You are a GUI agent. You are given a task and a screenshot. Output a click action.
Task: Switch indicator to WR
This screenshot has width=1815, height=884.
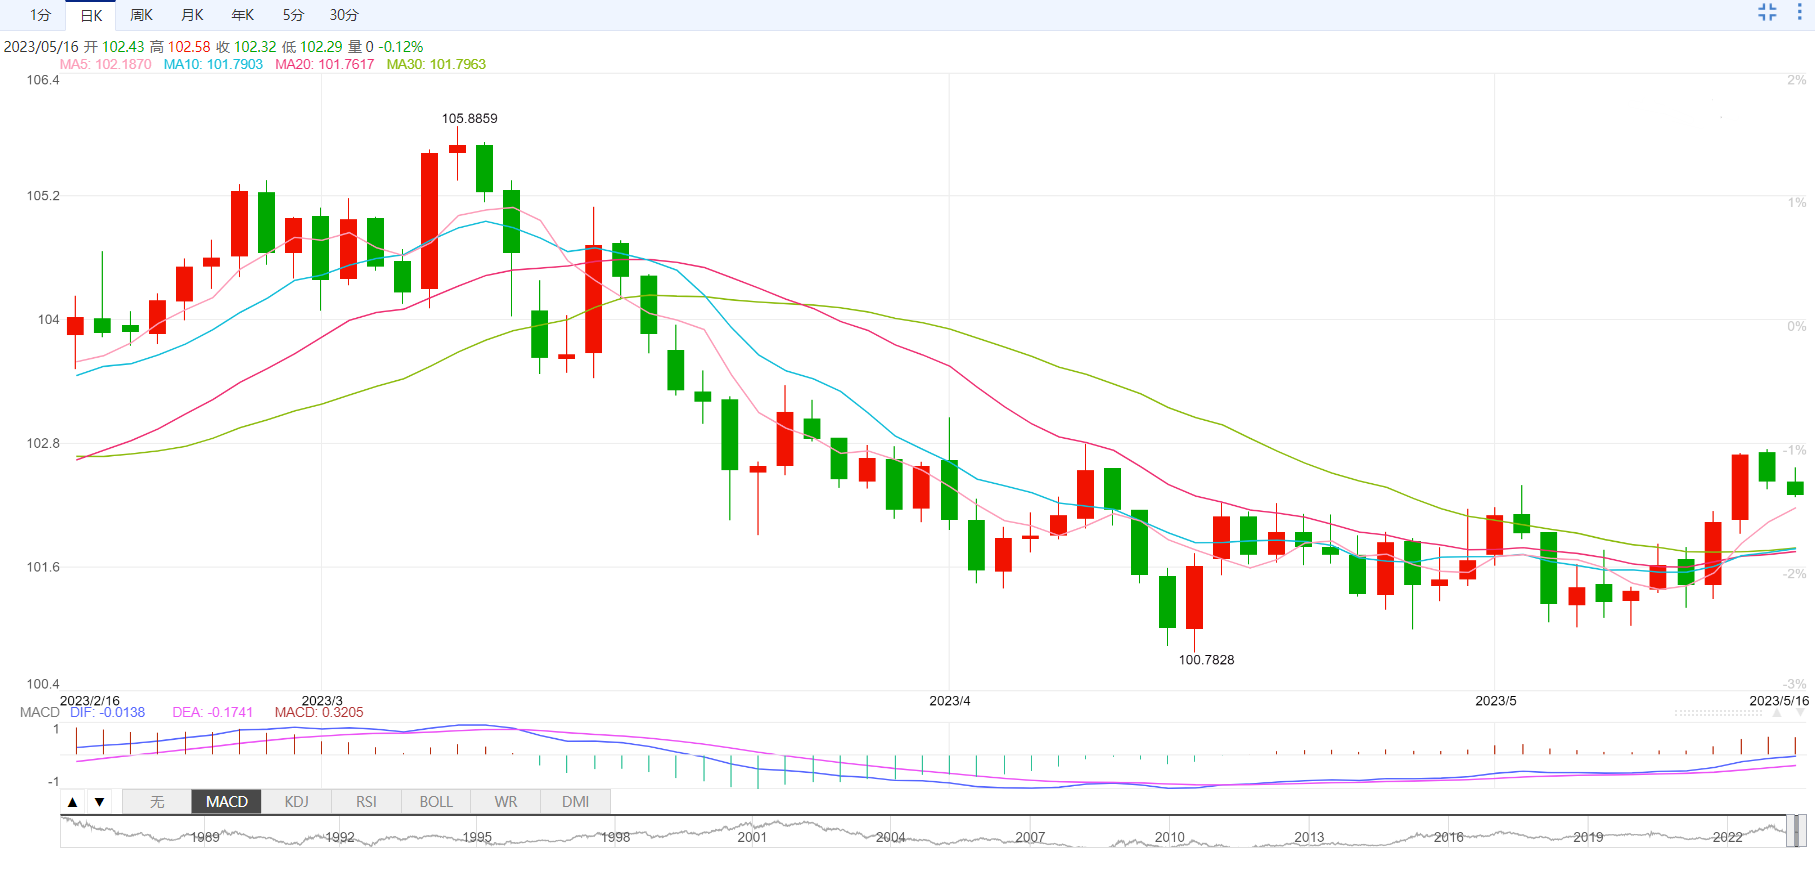click(506, 802)
